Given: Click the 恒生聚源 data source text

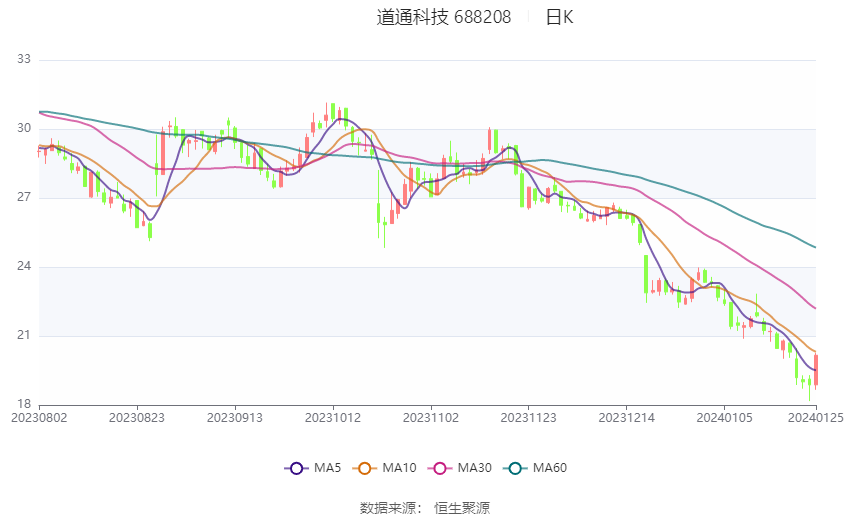Looking at the screenshot, I should [462, 508].
